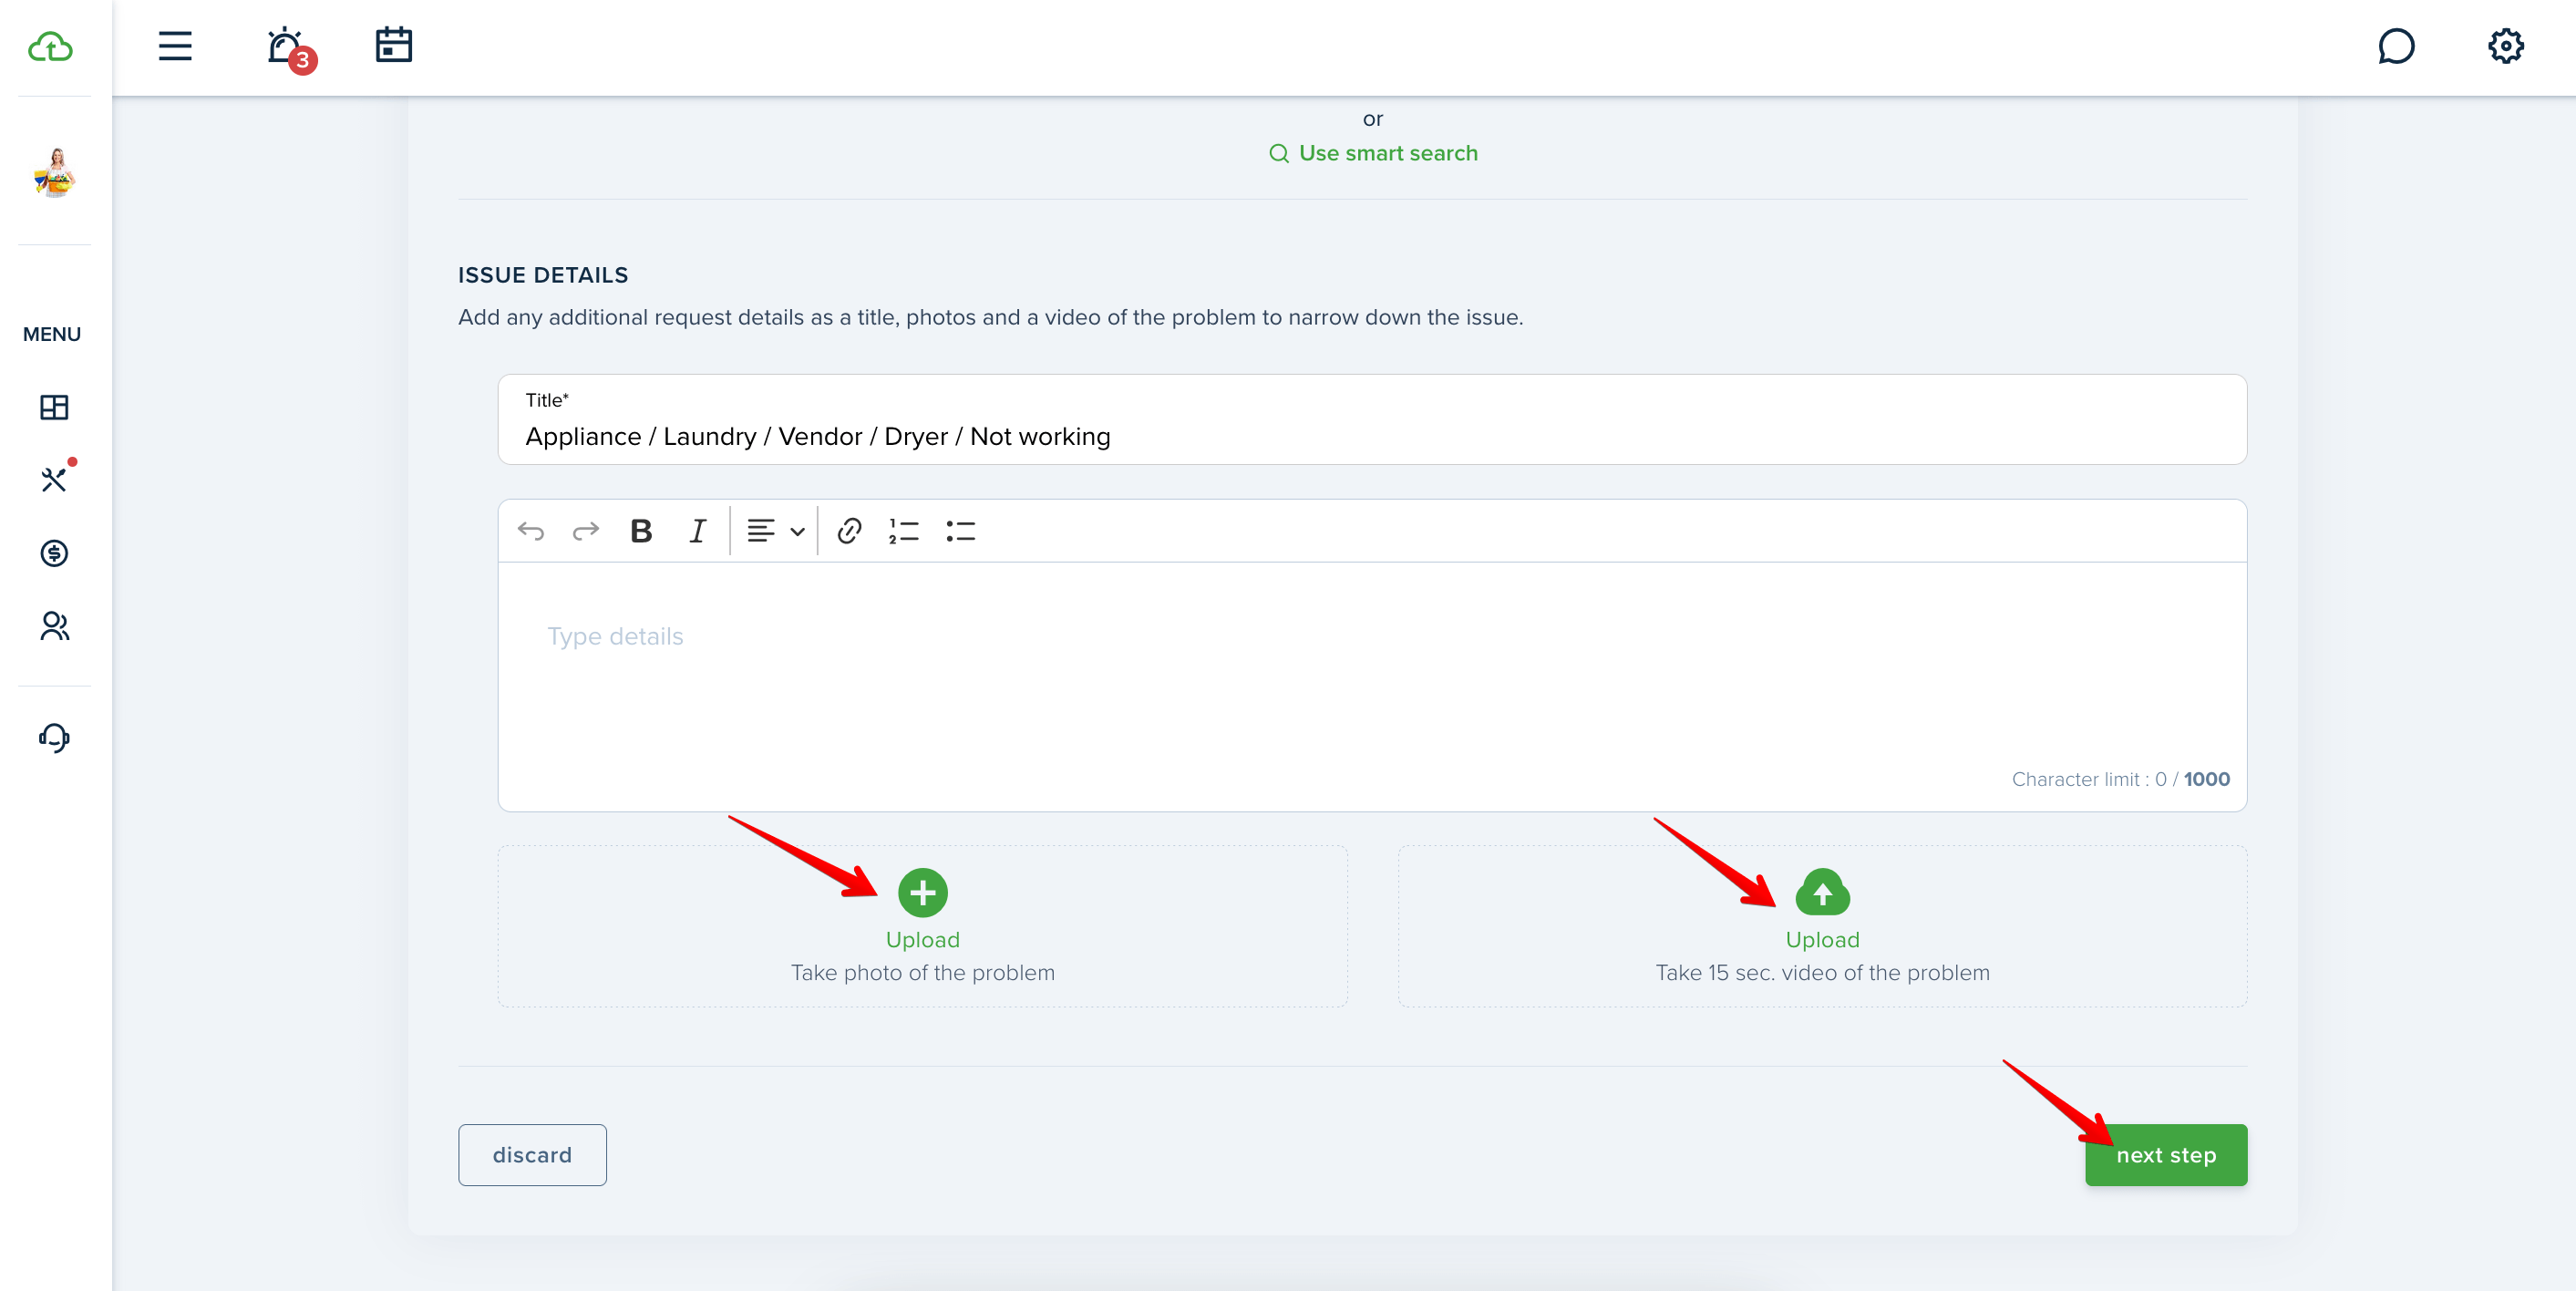Click 'Take photo of the problem' text
Screen dimensions: 2576x1291
click(922, 973)
